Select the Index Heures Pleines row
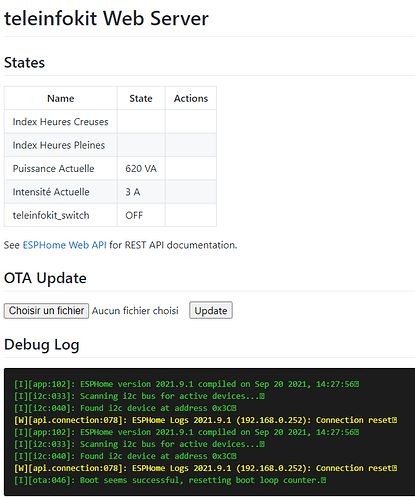Image resolution: width=415 pixels, height=500 pixels. [x=110, y=145]
